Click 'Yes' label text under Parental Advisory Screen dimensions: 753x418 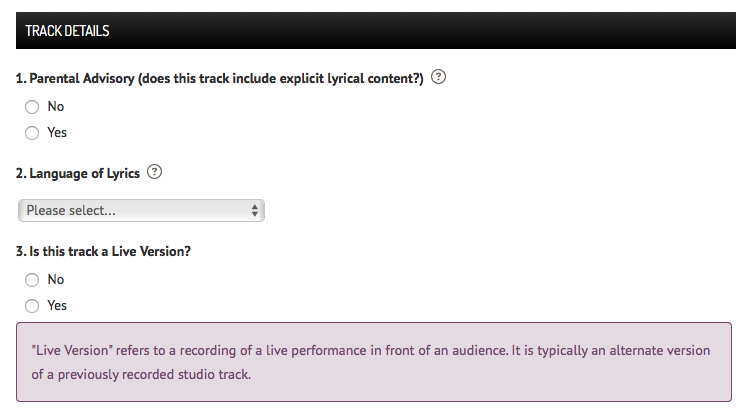pos(57,133)
